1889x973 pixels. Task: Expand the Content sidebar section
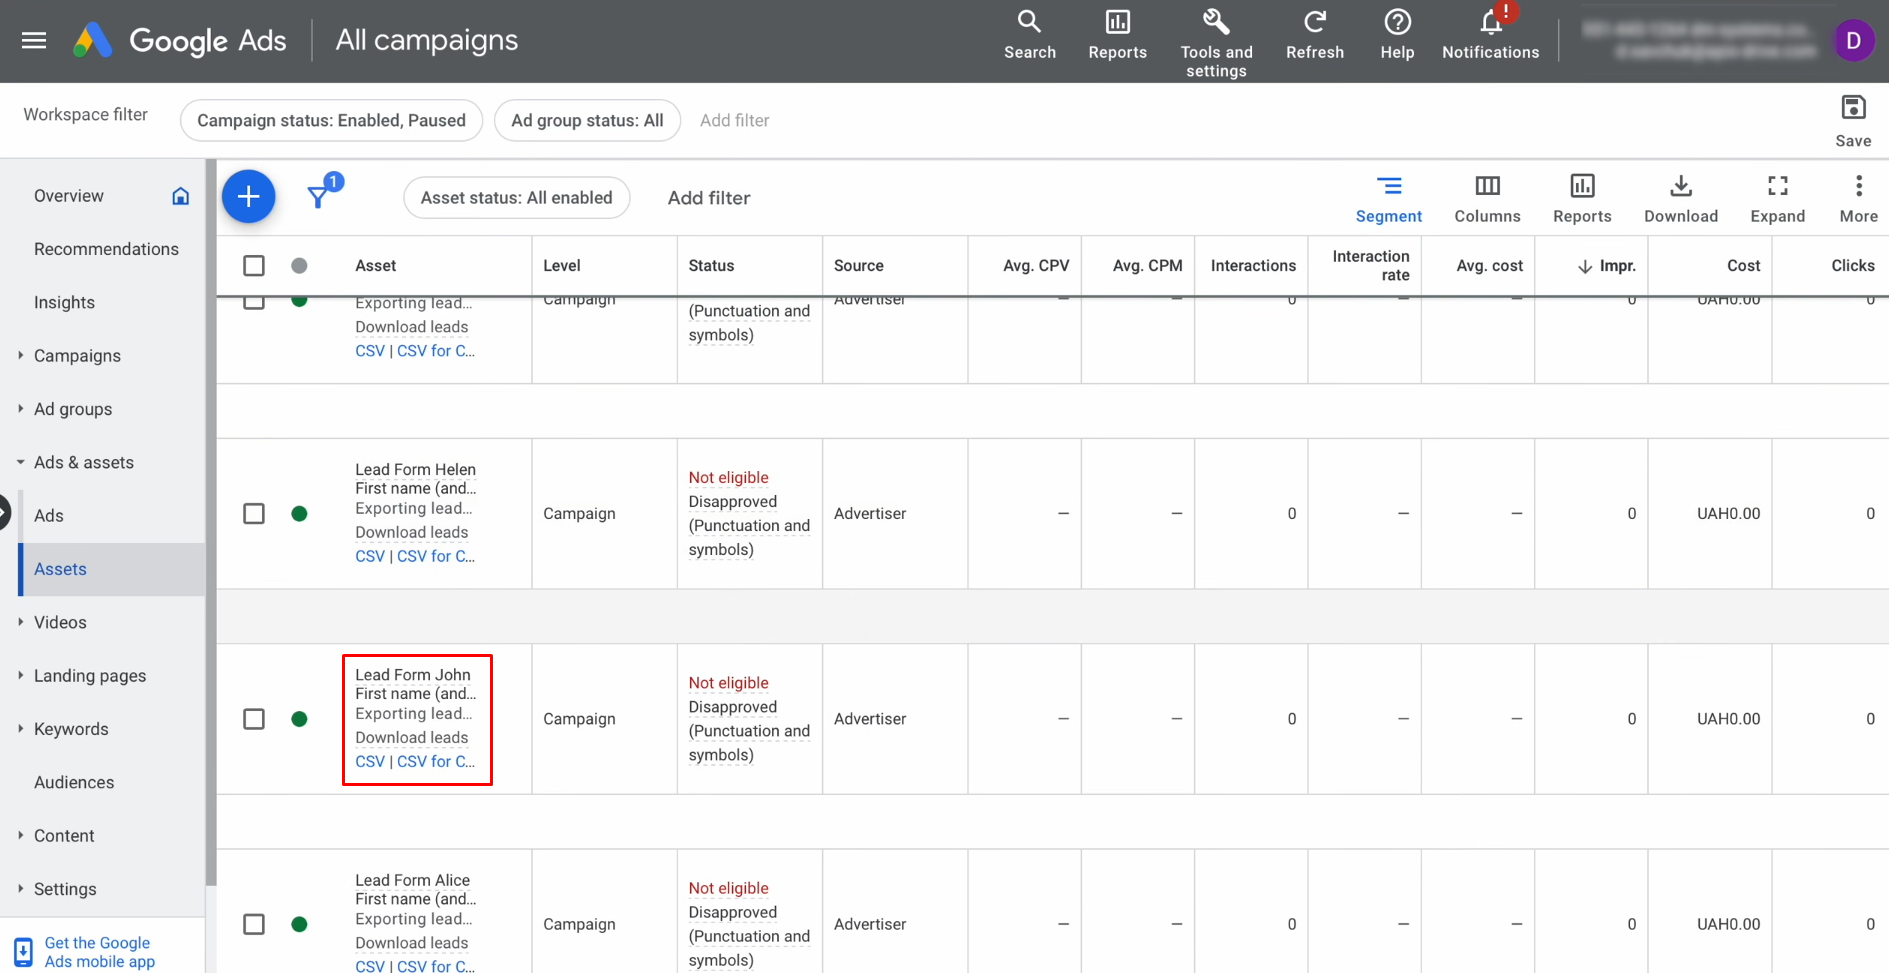[x=20, y=835]
